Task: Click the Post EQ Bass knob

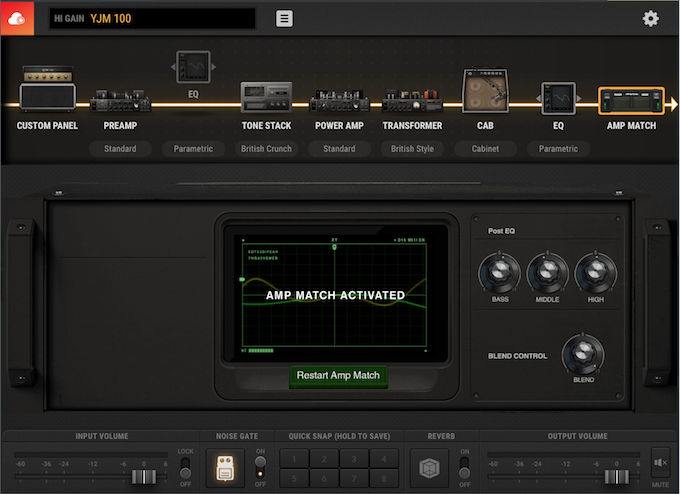Action: point(500,273)
